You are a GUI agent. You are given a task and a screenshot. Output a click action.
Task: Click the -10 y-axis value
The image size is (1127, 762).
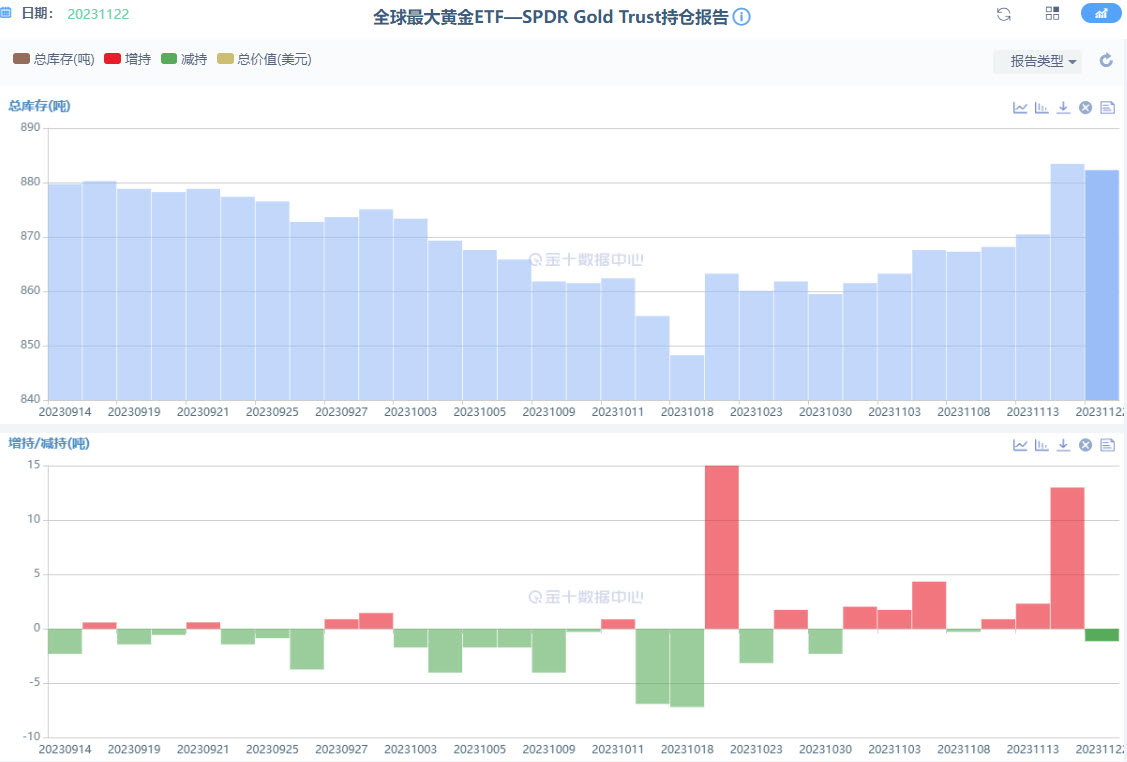[x=31, y=736]
